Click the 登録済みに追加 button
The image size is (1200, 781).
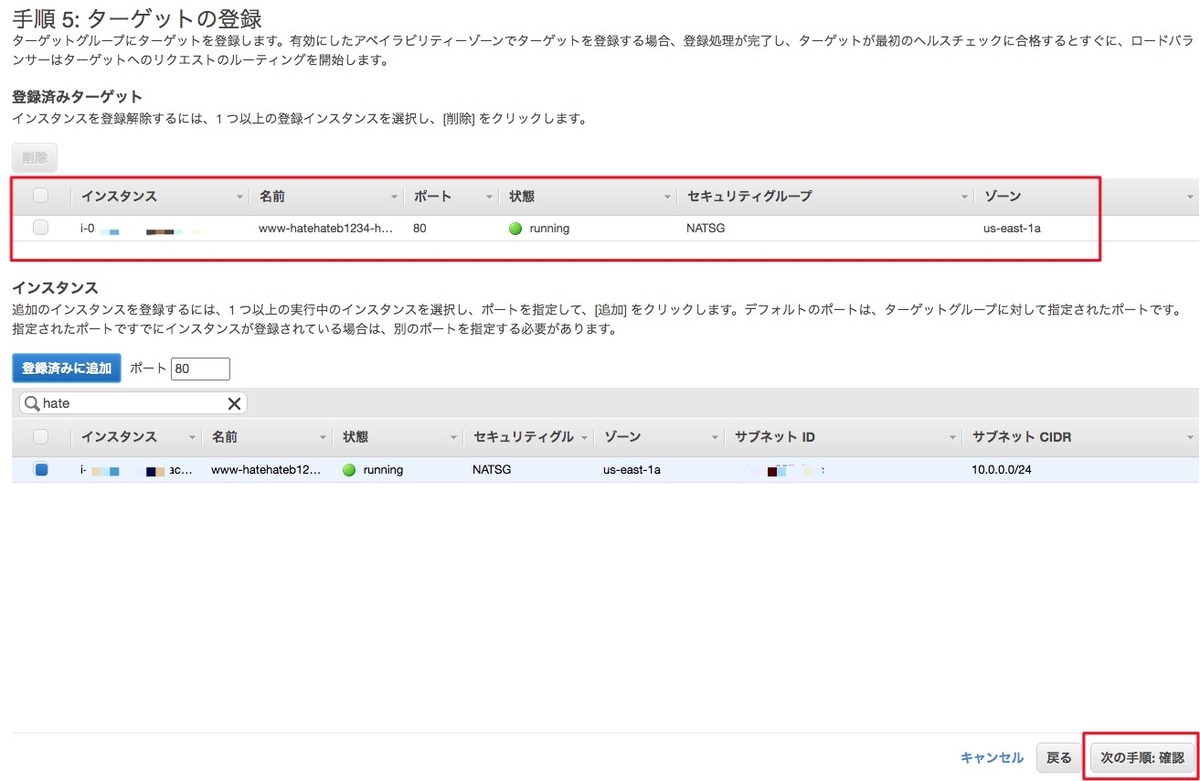66,368
